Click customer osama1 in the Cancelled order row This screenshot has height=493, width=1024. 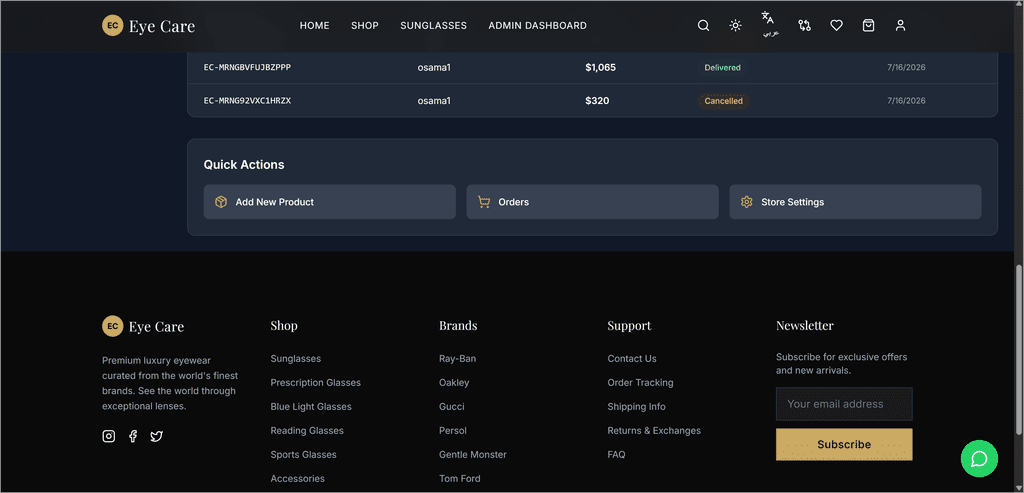point(434,101)
